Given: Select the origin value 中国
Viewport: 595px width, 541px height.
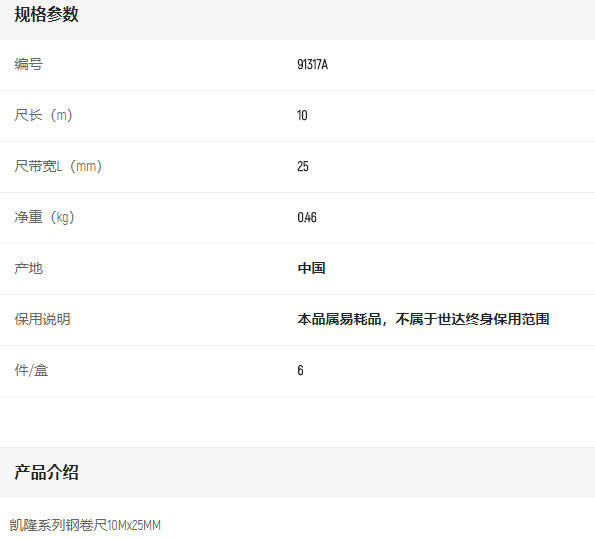Looking at the screenshot, I should click(x=311, y=268).
